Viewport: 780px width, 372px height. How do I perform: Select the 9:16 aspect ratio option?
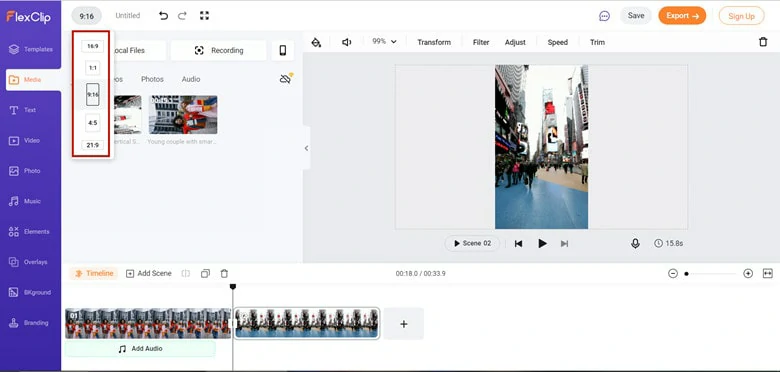click(93, 94)
